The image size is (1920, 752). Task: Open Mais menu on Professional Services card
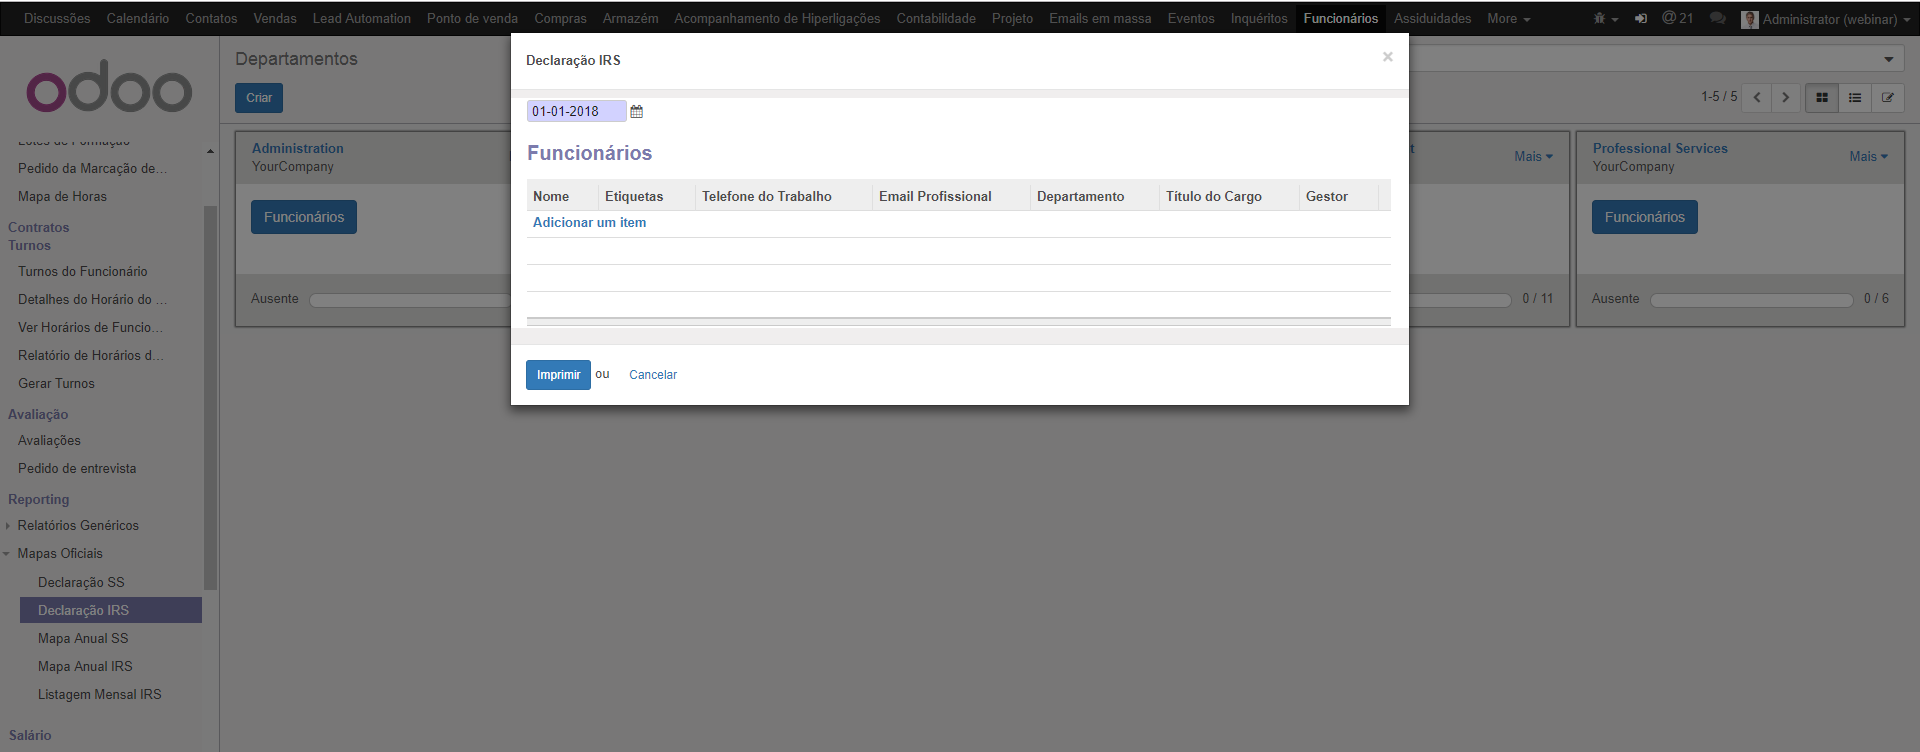1867,156
